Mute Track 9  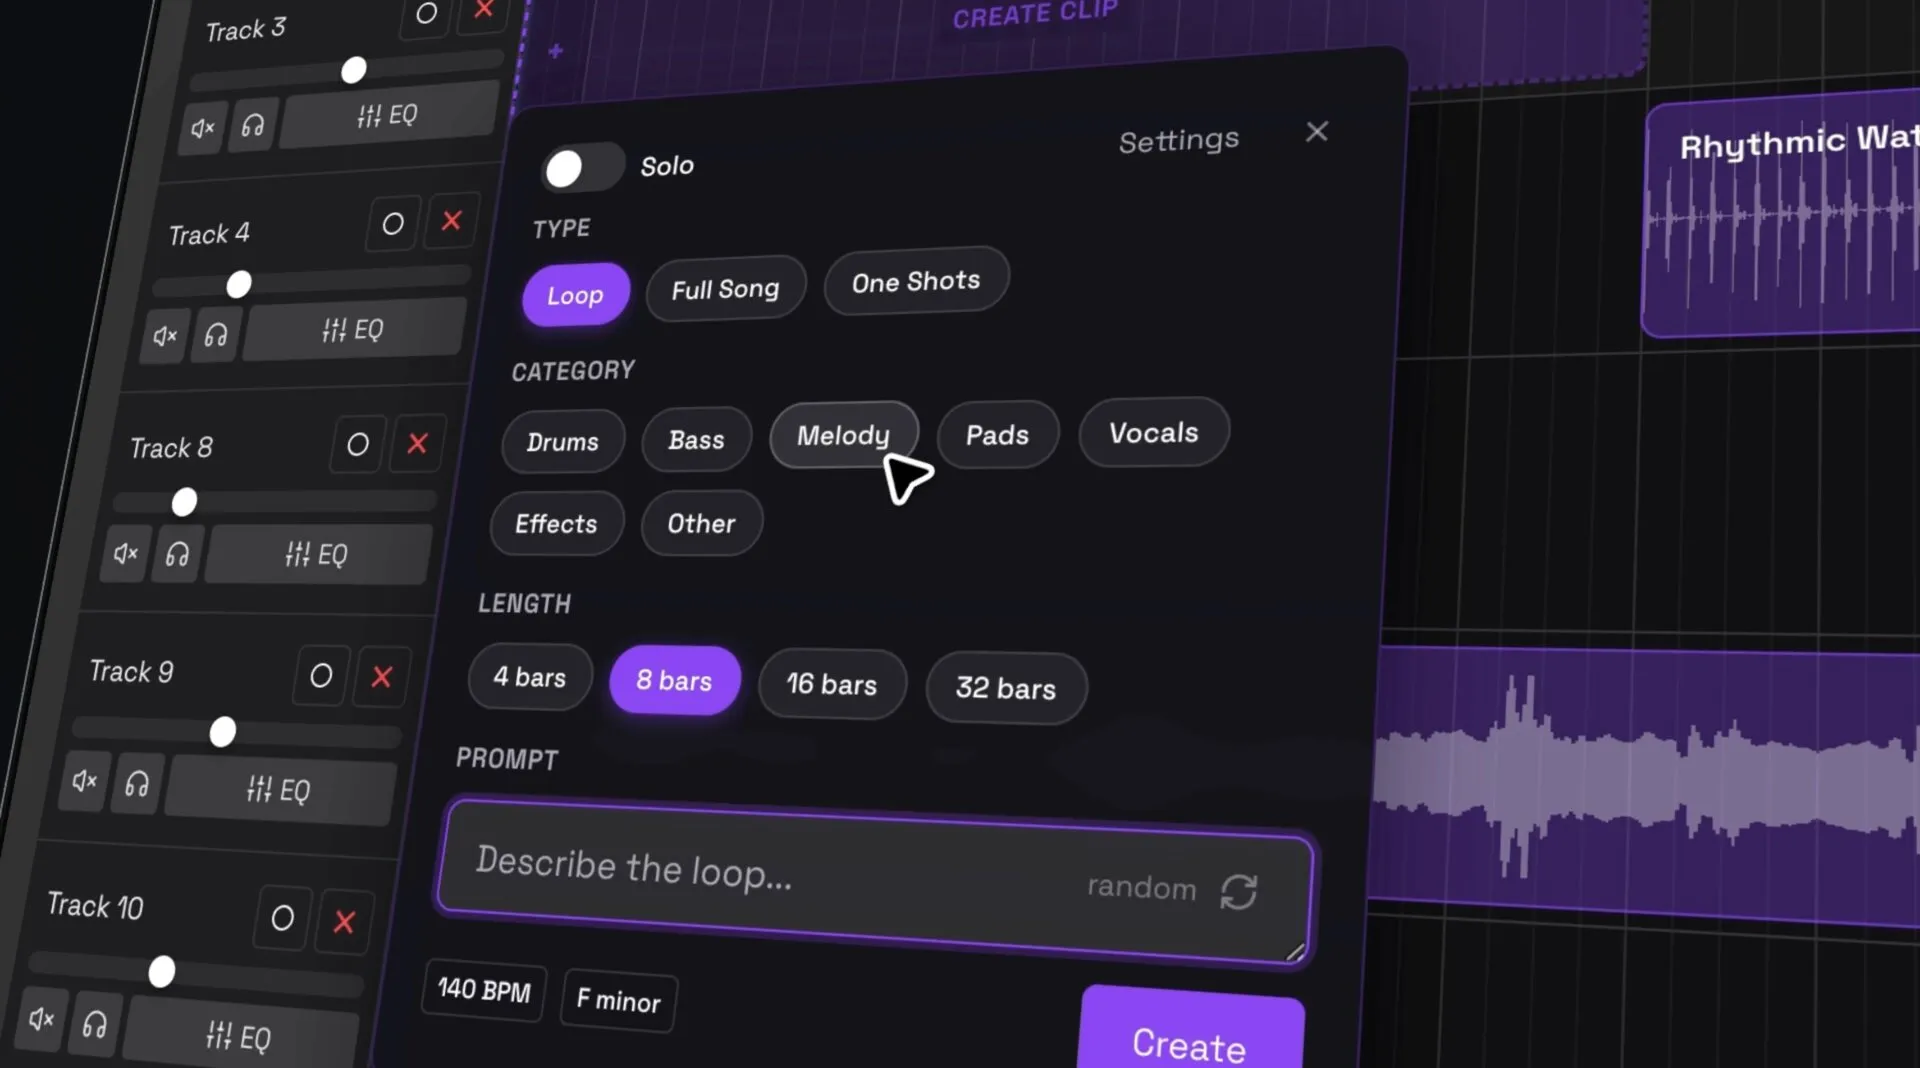pyautogui.click(x=85, y=780)
